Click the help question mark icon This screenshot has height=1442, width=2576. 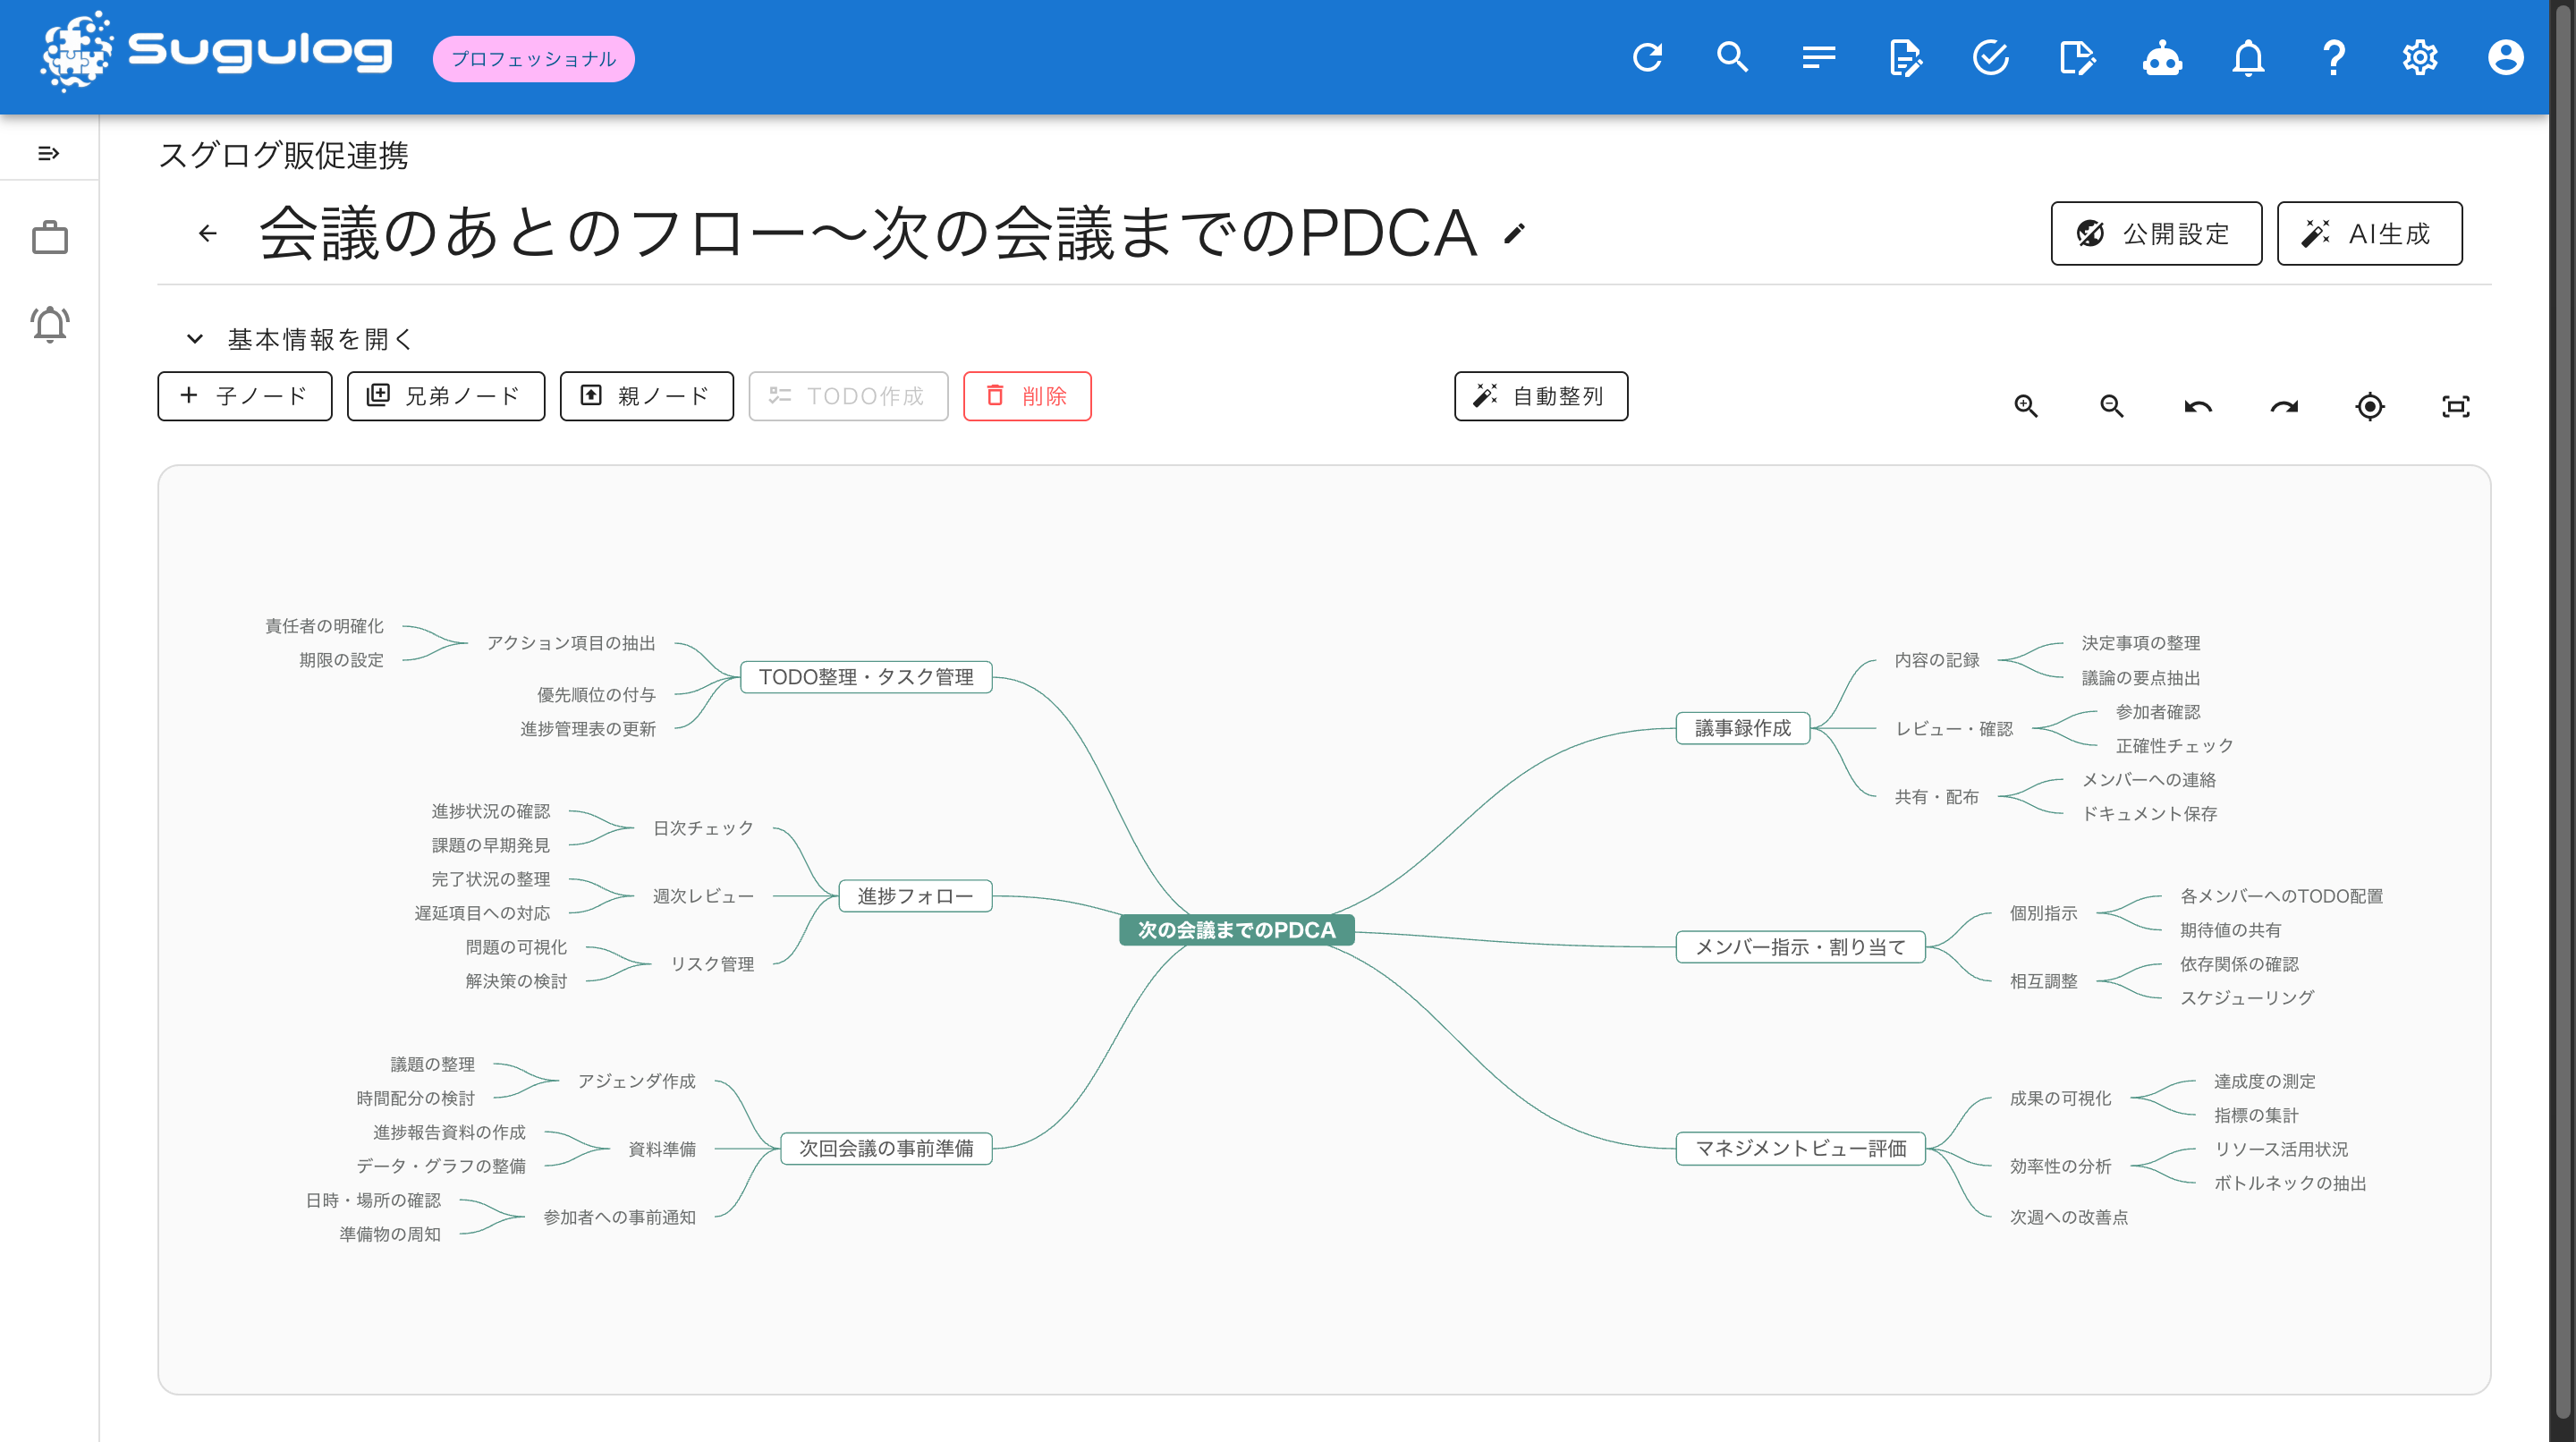pos(2334,57)
